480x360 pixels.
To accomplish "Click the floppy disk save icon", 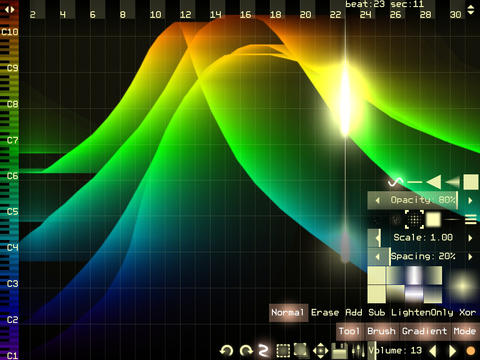I will (339, 351).
